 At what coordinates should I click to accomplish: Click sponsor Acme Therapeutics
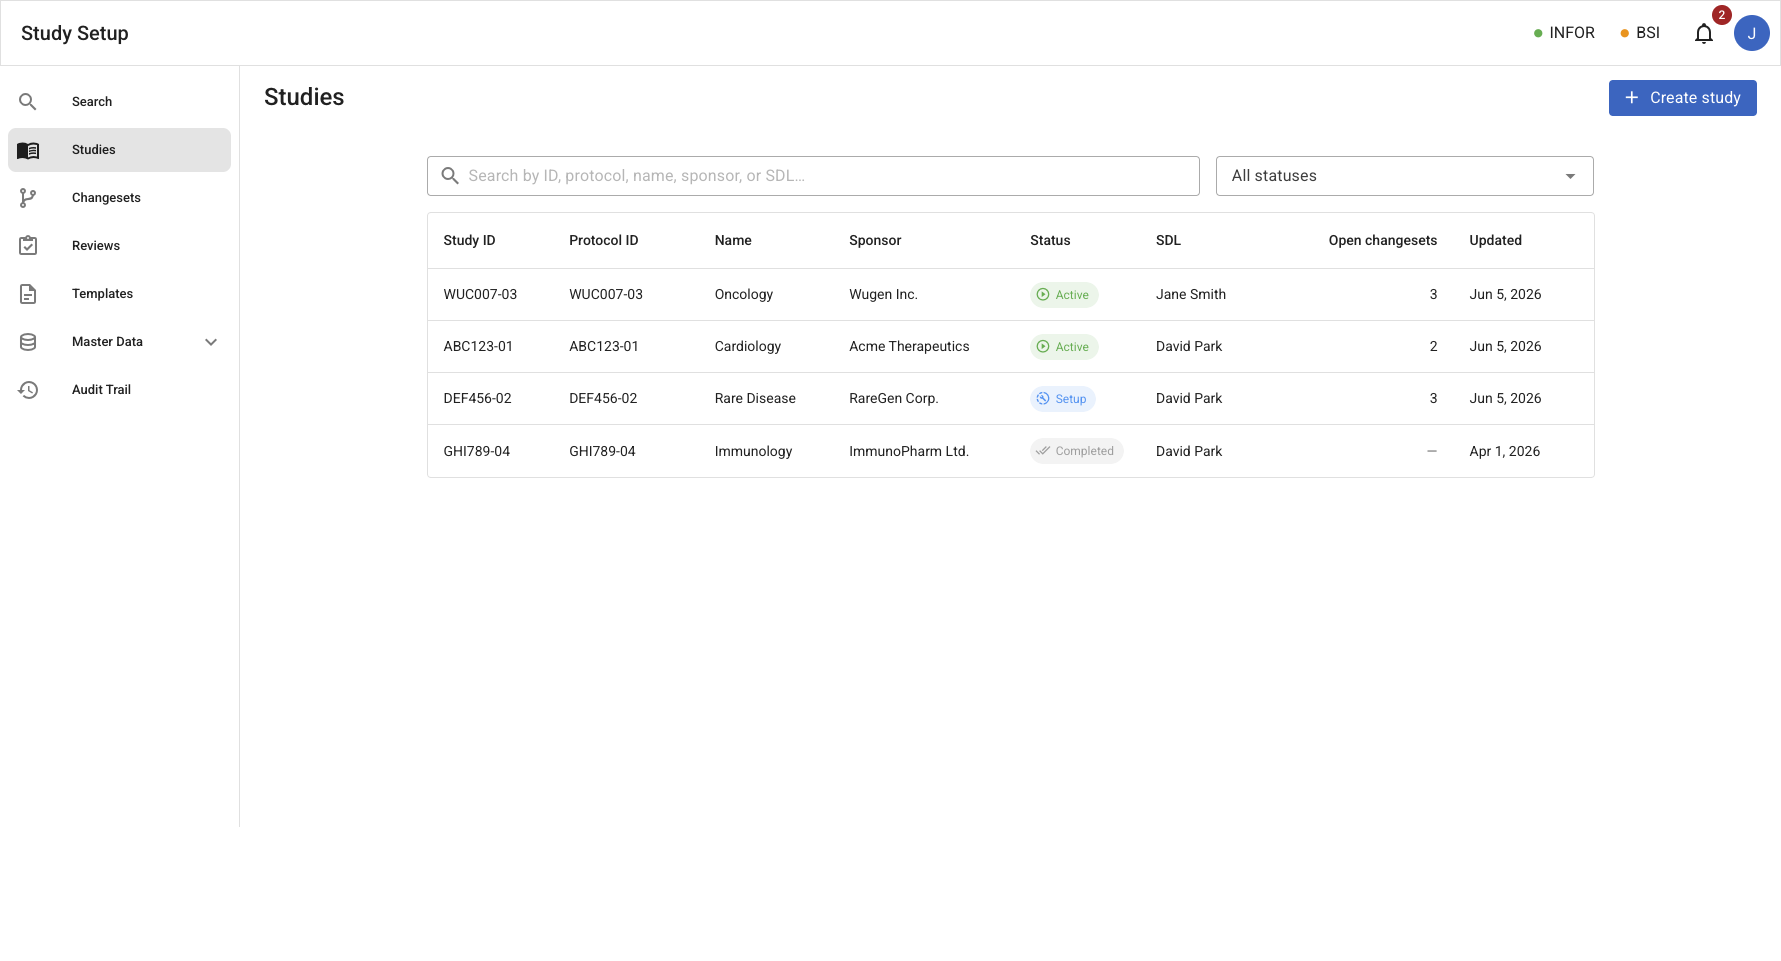coord(909,347)
